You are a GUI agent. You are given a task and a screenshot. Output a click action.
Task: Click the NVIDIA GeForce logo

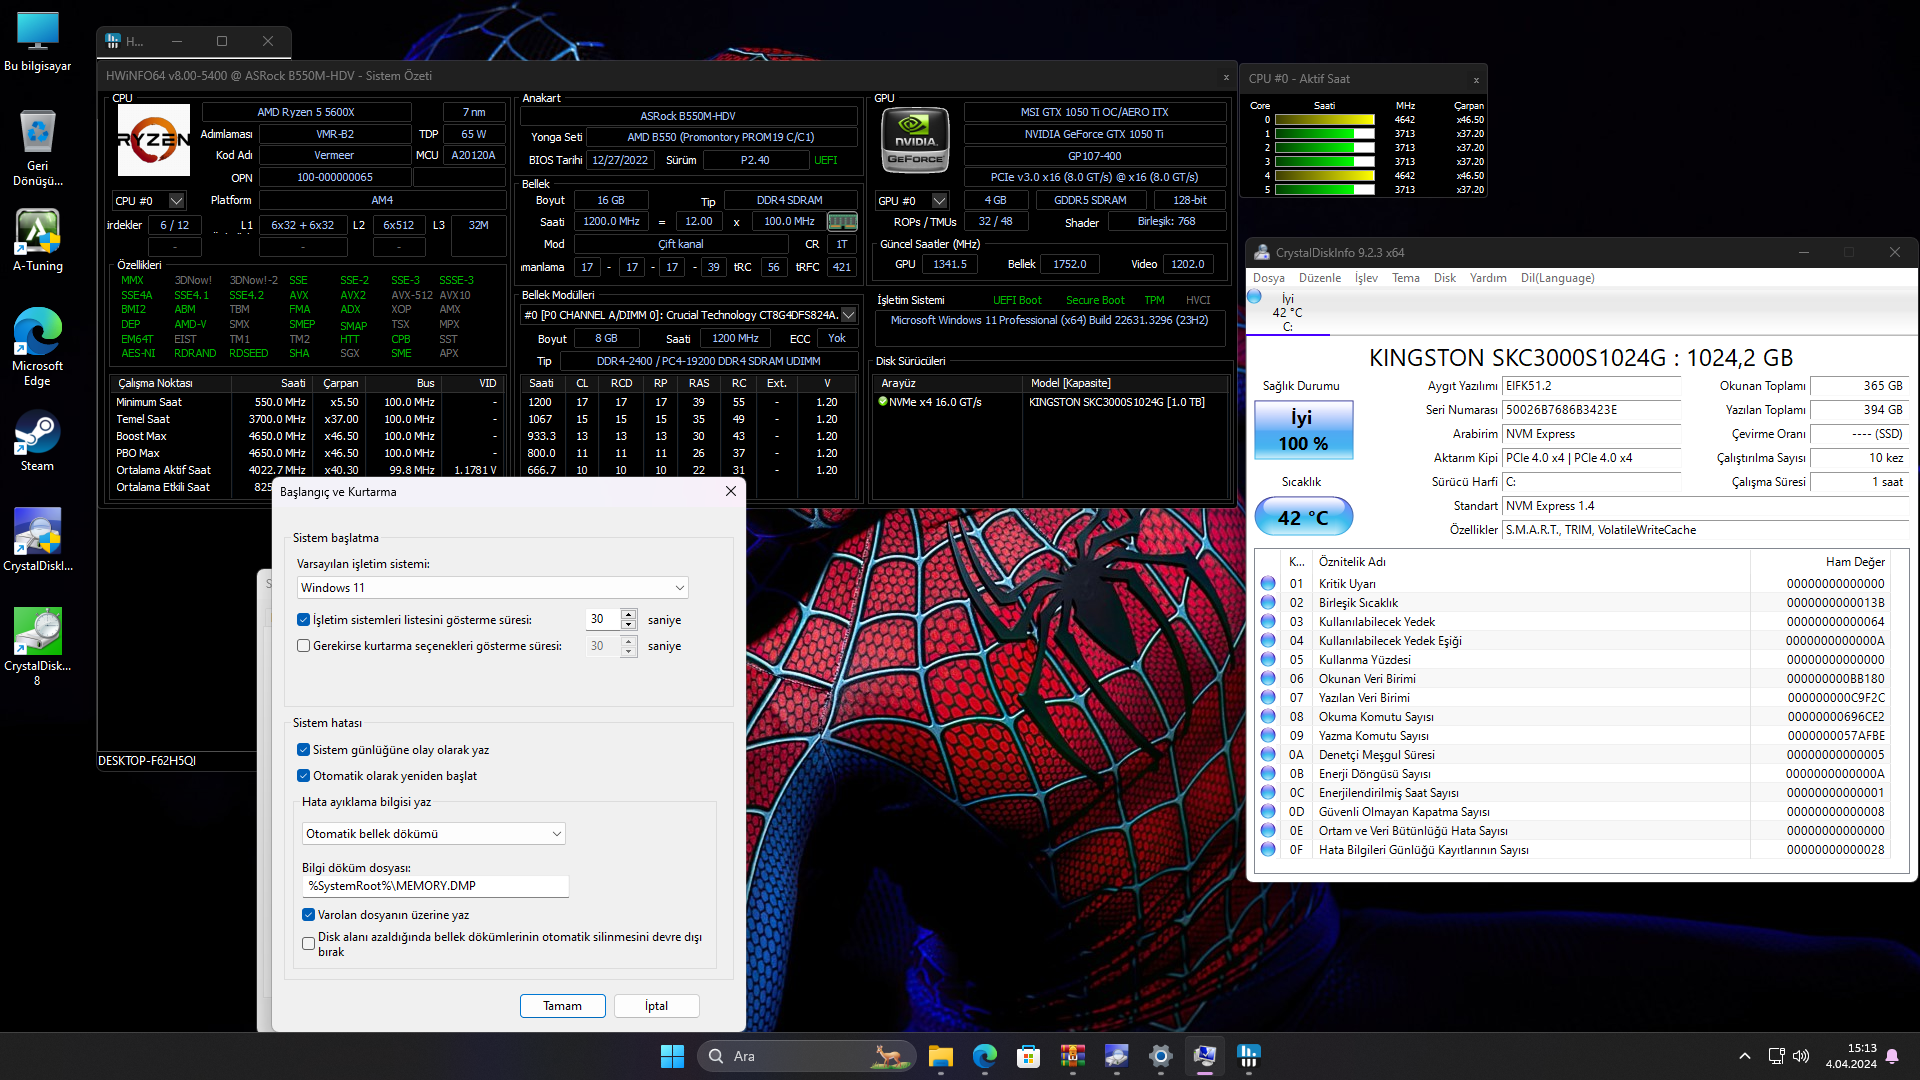click(x=914, y=140)
